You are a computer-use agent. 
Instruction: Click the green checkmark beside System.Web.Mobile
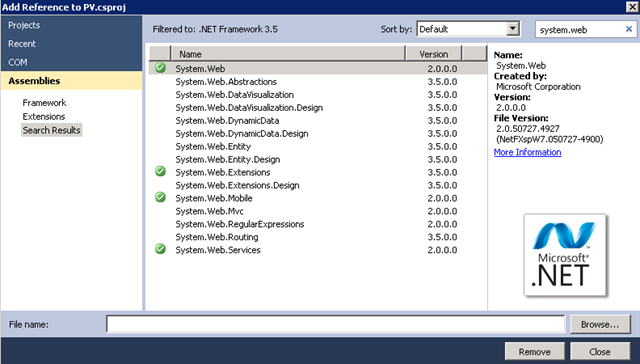(160, 198)
